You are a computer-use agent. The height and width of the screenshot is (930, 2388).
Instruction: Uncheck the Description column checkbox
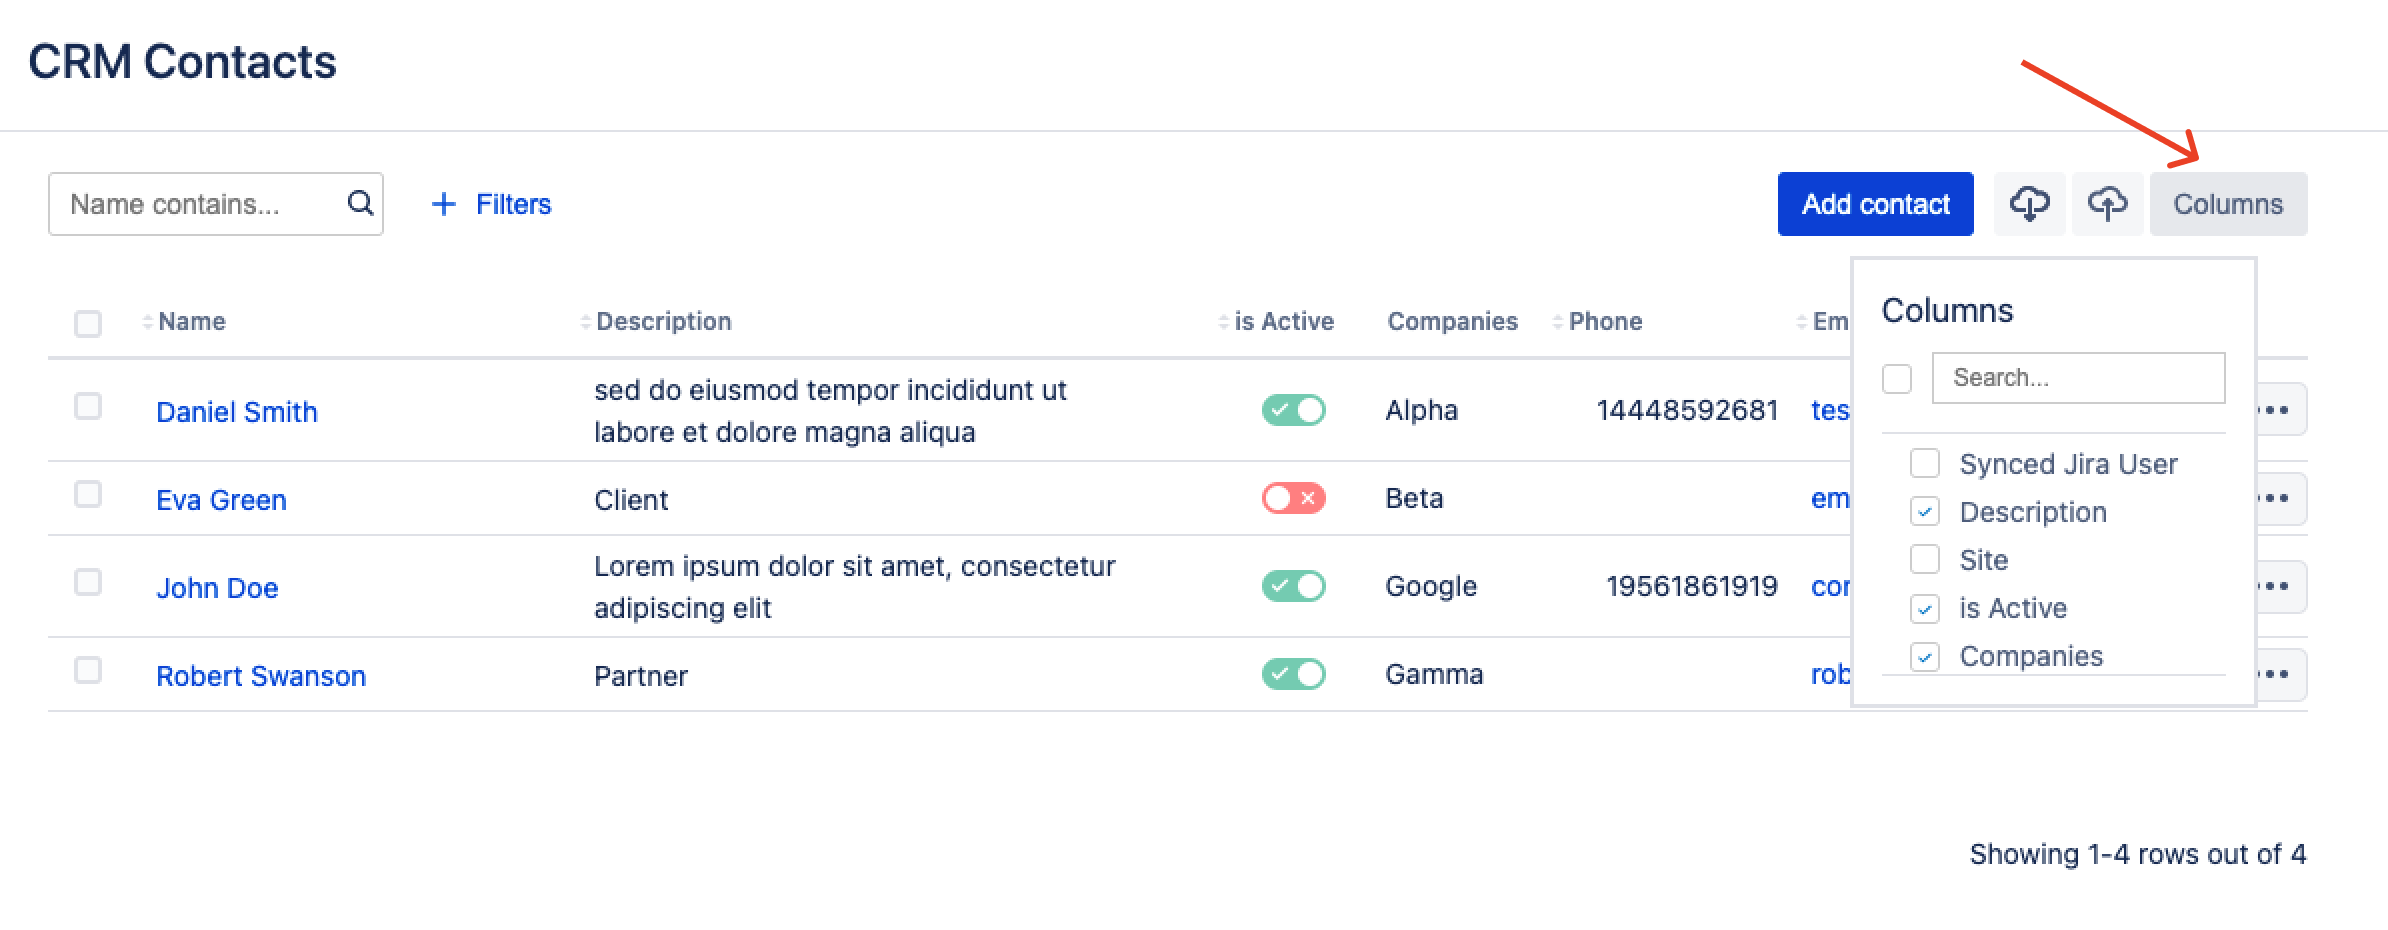[1925, 512]
